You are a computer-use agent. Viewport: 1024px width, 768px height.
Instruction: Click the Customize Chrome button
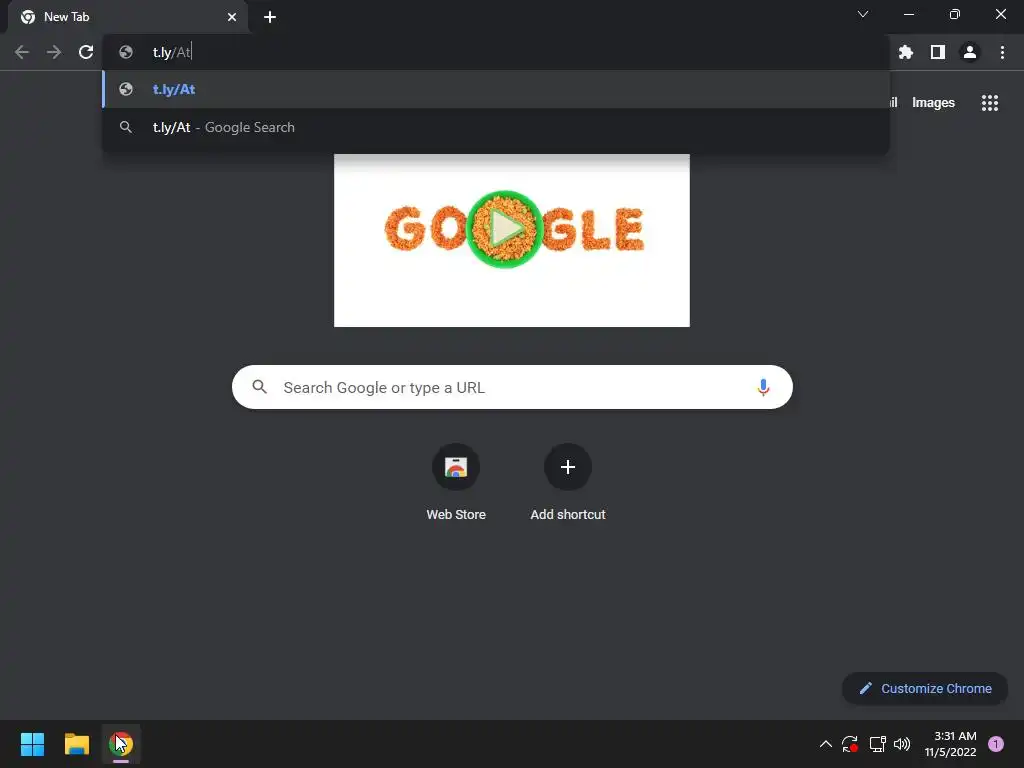[925, 688]
